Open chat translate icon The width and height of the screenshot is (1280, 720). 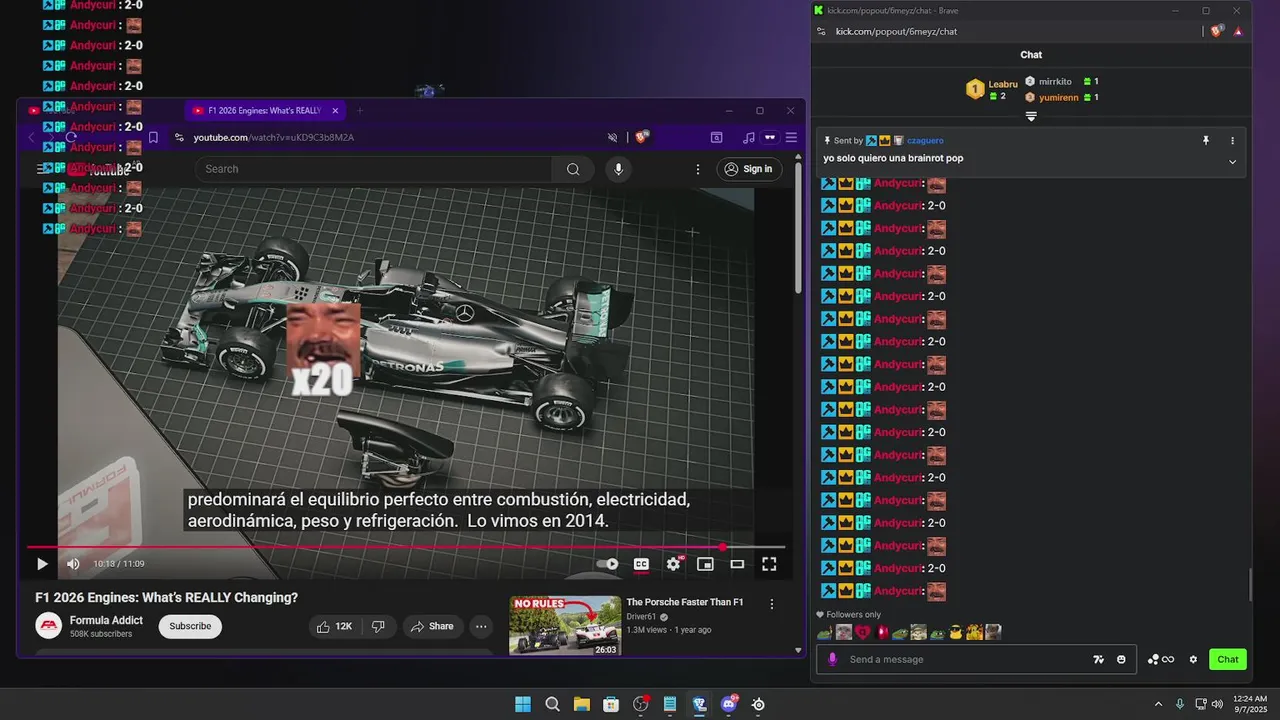click(x=1099, y=660)
